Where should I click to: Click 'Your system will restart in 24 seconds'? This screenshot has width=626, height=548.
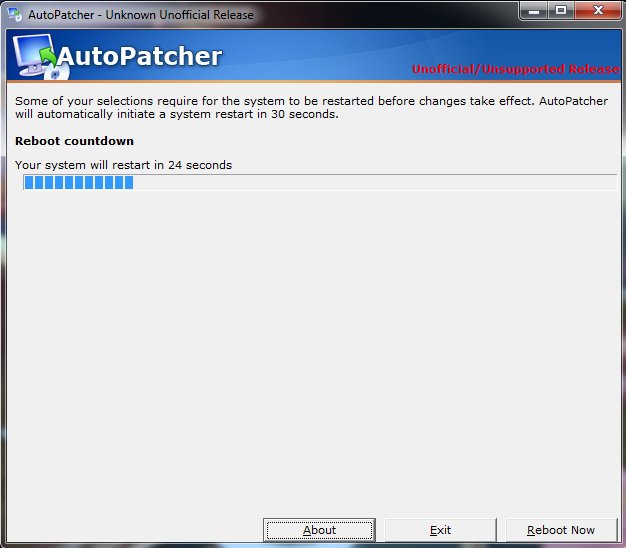pos(123,165)
